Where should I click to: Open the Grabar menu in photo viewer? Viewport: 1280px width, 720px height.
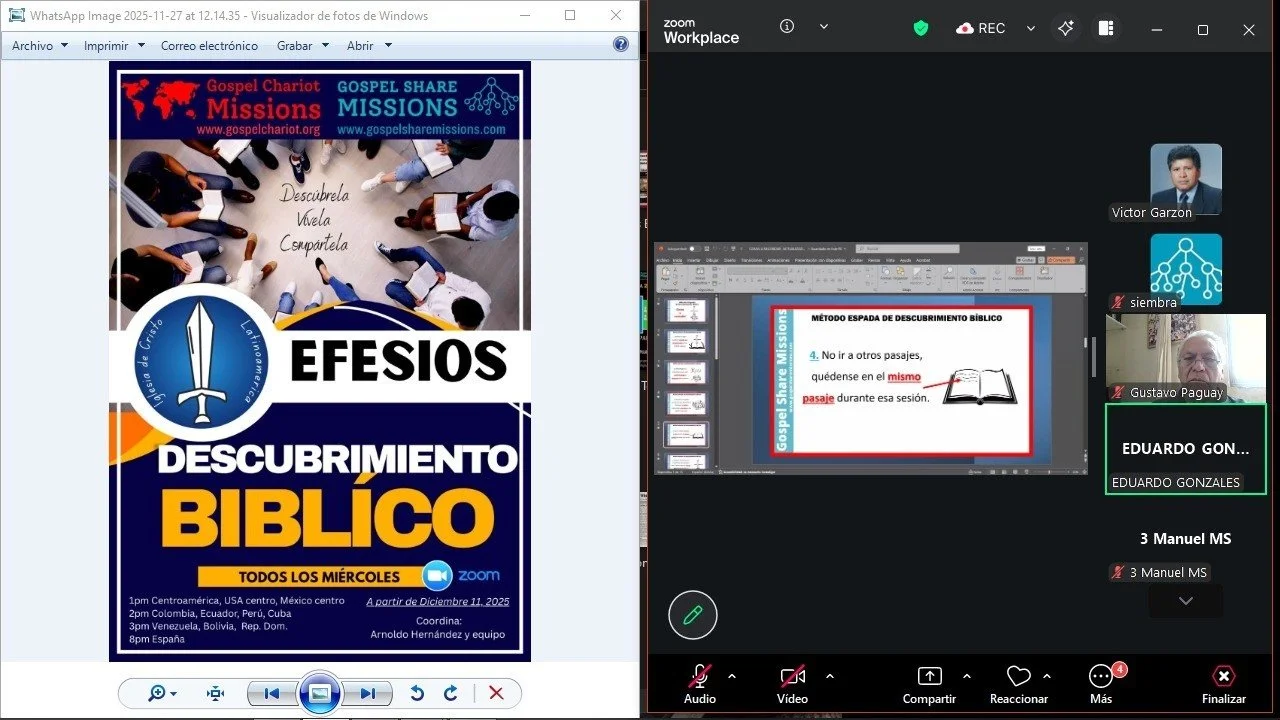(x=302, y=45)
